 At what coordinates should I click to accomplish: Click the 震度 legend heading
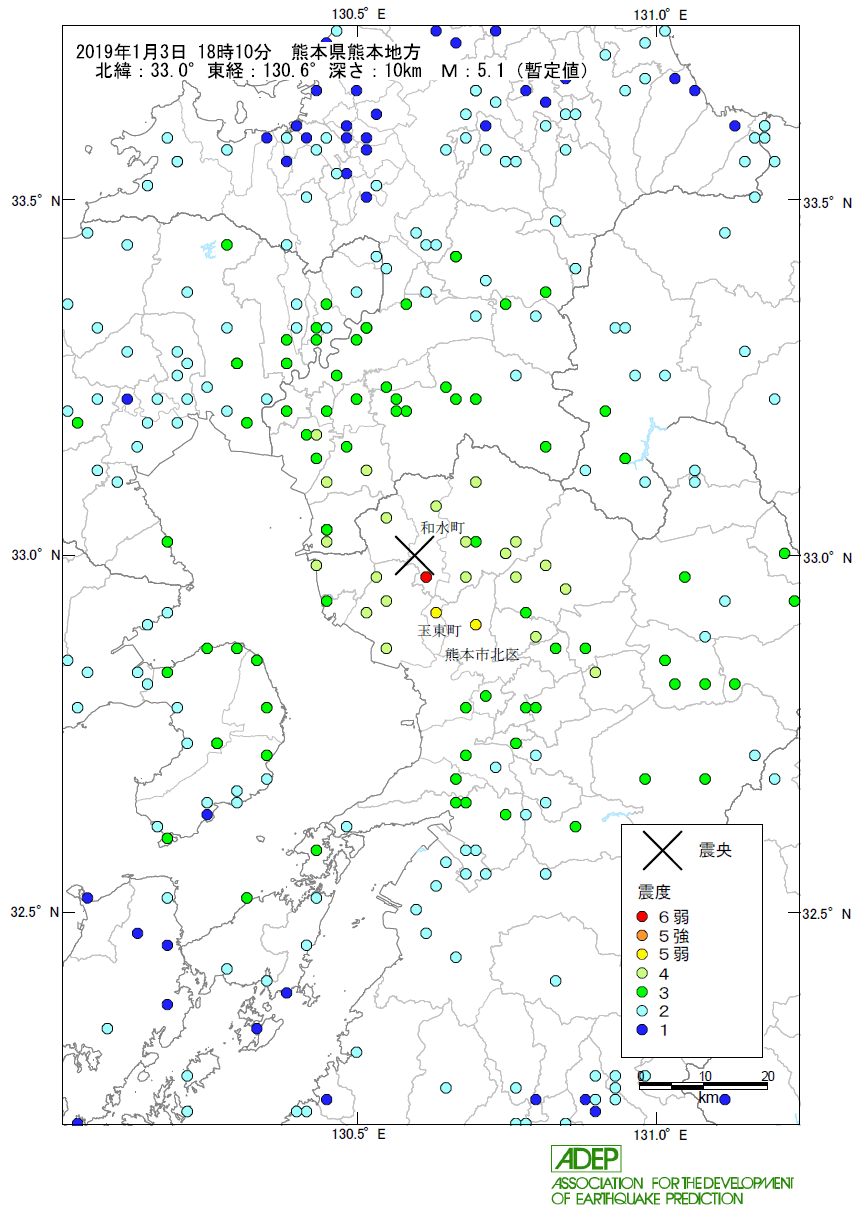point(653,892)
